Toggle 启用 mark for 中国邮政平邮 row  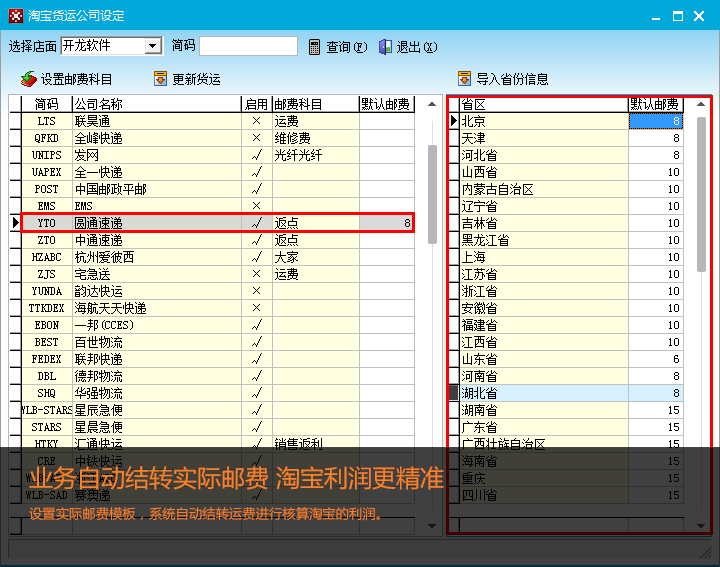257,189
